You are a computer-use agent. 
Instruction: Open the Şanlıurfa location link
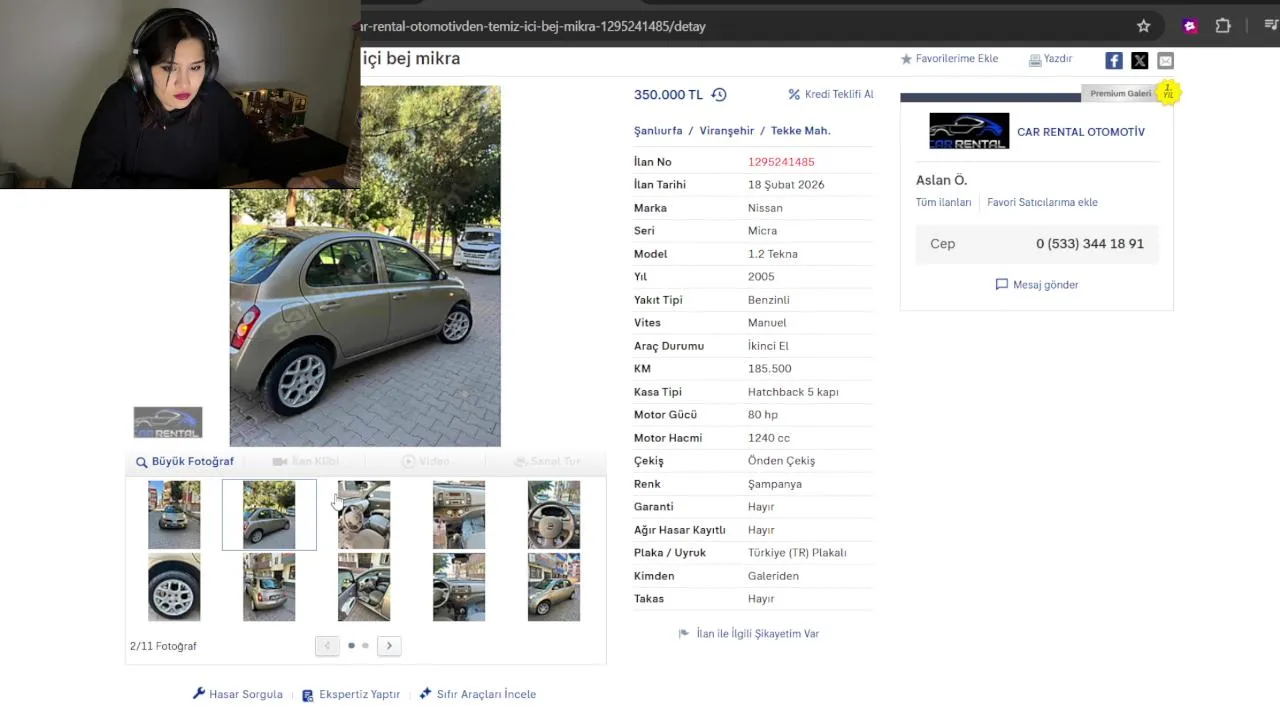point(658,131)
